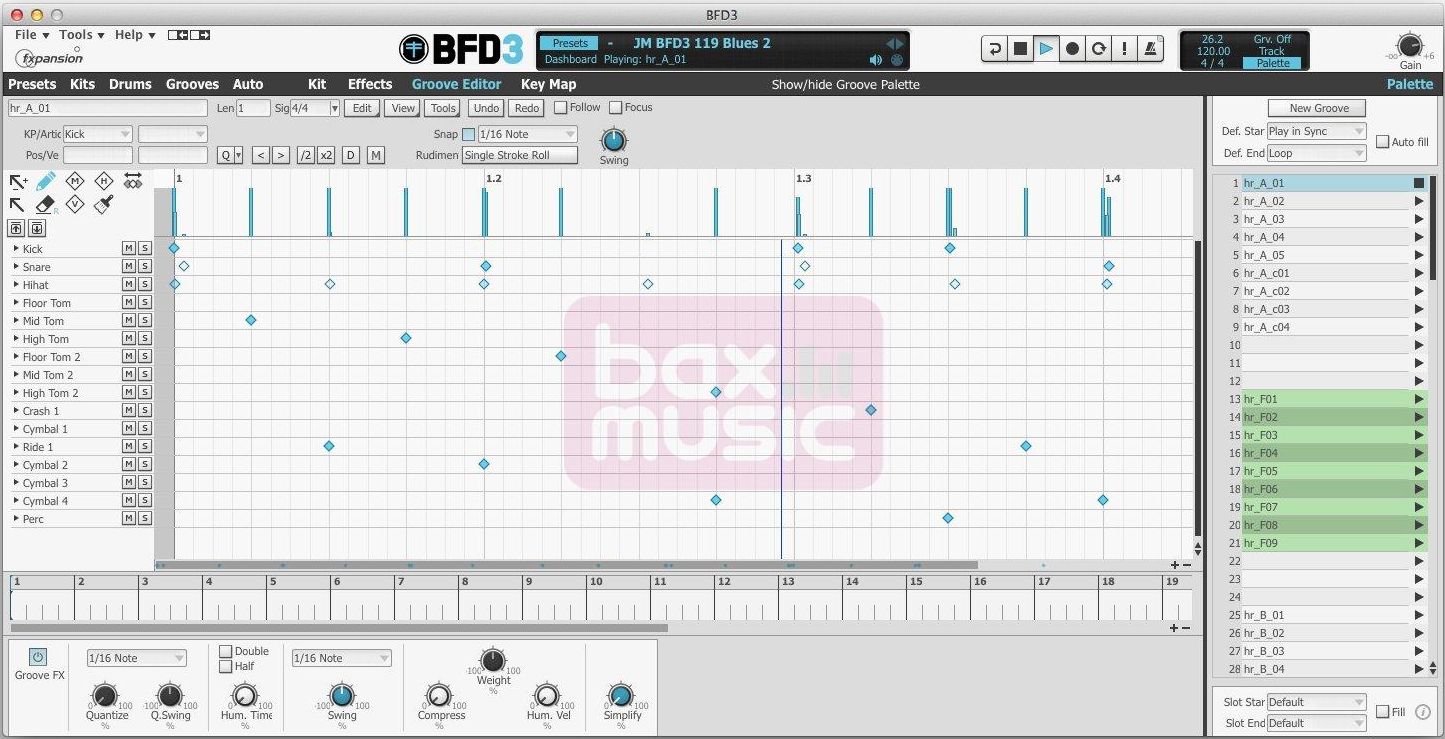Enable the Follow checkbox
The width and height of the screenshot is (1445, 739).
tap(560, 107)
